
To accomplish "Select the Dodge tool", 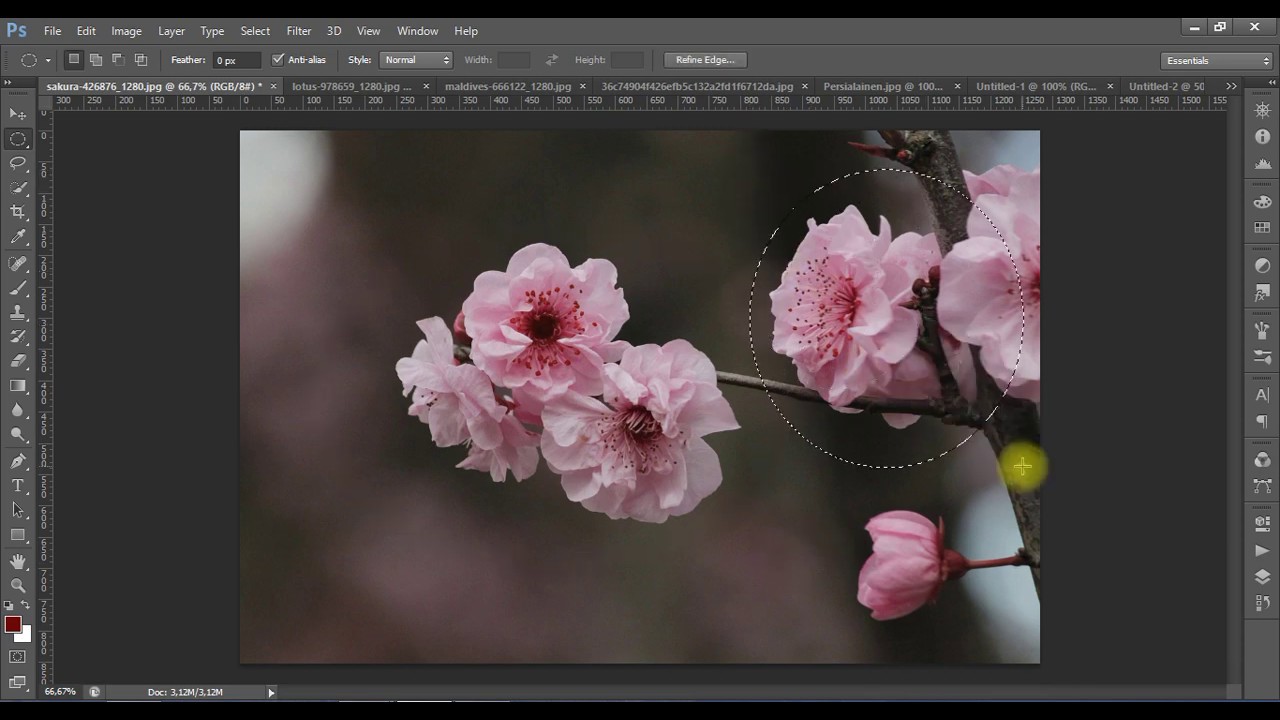I will tap(18, 434).
